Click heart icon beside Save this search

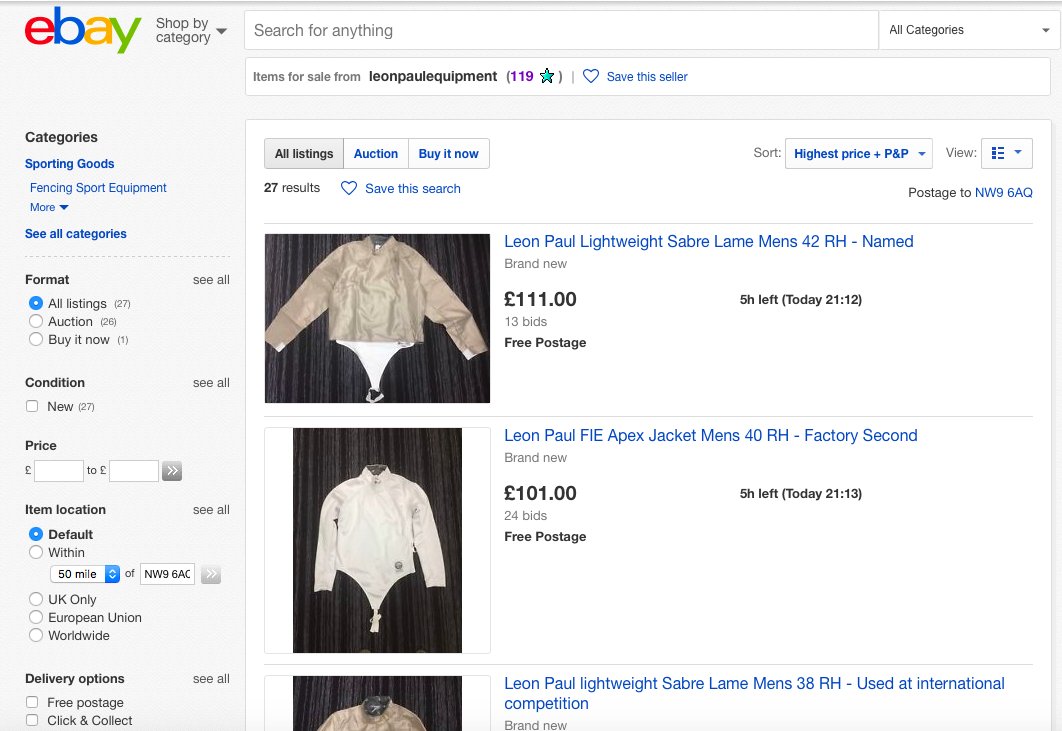click(349, 188)
